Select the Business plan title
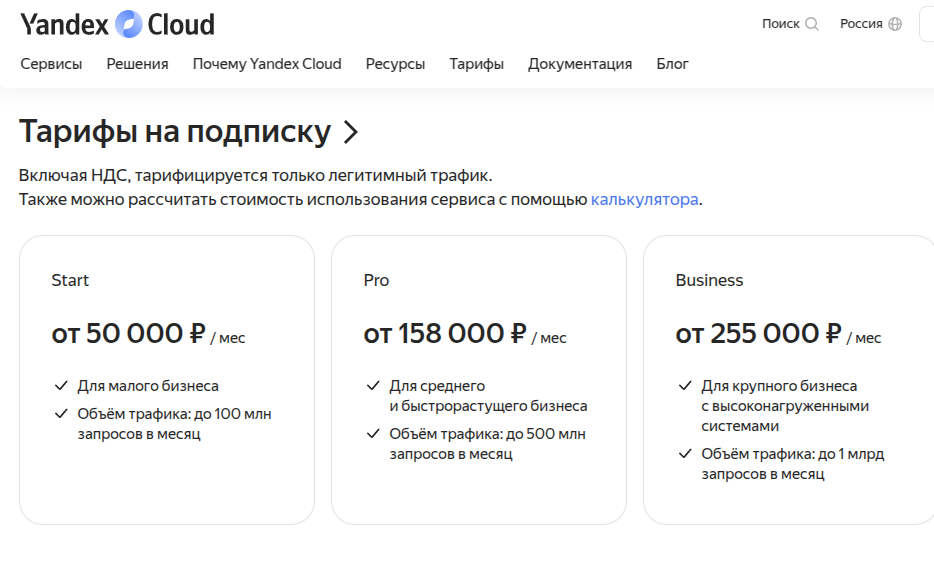 [709, 280]
